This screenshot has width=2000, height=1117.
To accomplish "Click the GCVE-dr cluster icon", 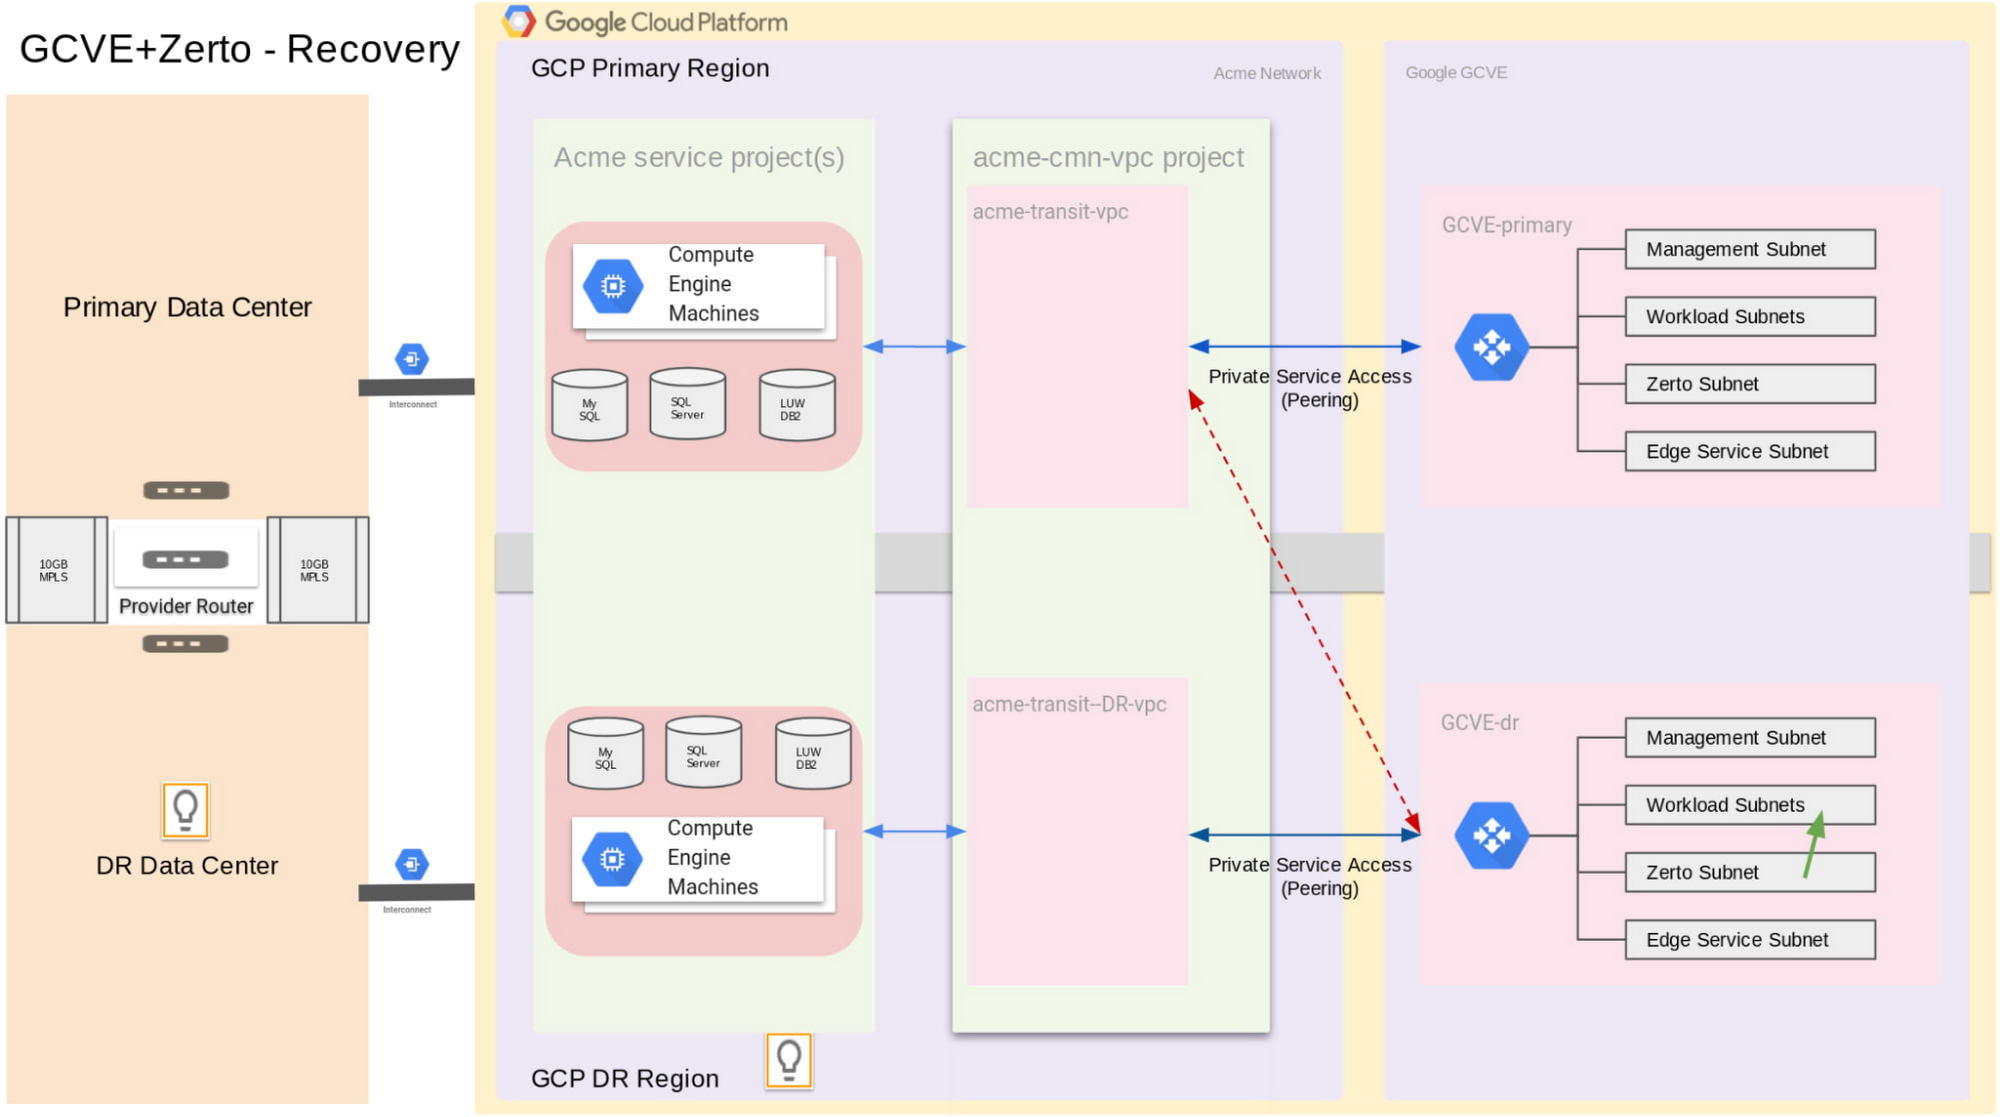I will (1490, 835).
